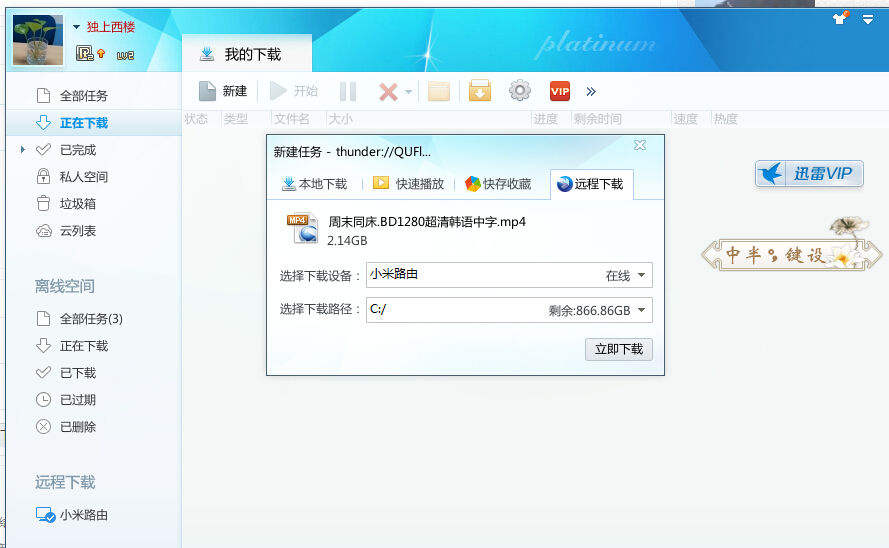This screenshot has height=548, width=889.
Task: Click the 剩余时间 column header
Action: click(x=598, y=119)
